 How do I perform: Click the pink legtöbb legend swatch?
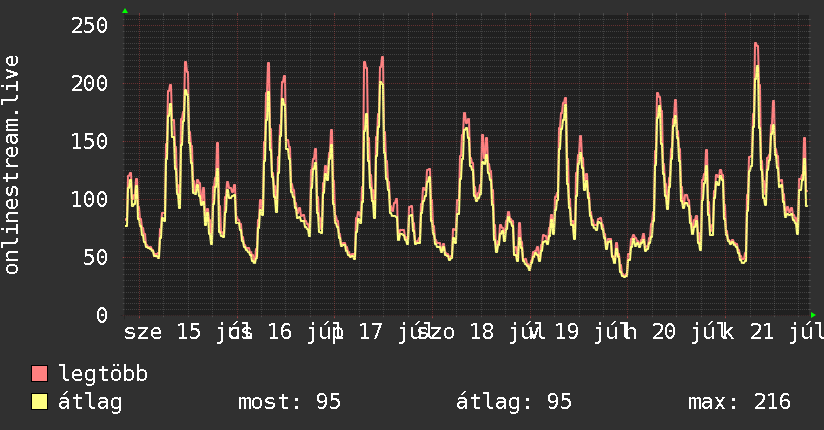39,373
